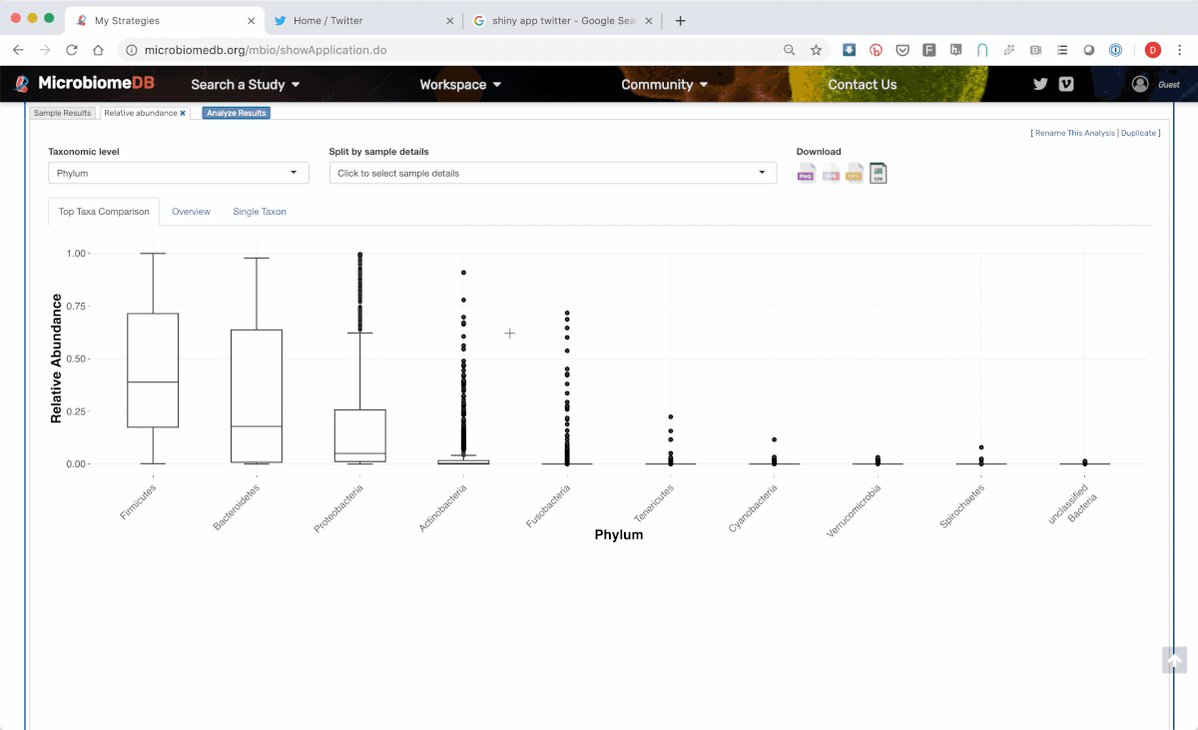This screenshot has width=1198, height=730.
Task: Go back with the browser back arrow
Action: 18,50
